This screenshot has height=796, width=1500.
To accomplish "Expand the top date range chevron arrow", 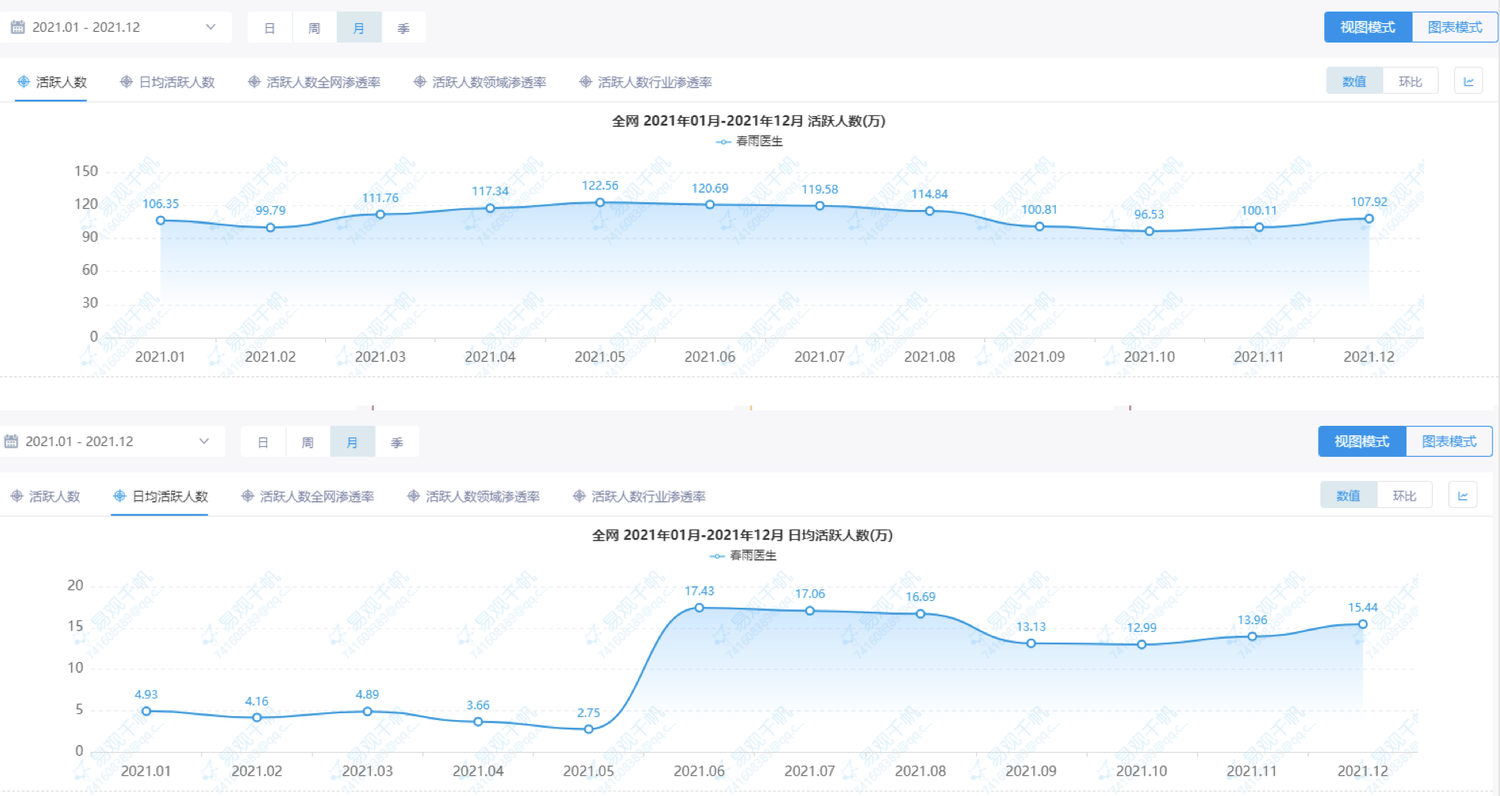I will pos(211,27).
